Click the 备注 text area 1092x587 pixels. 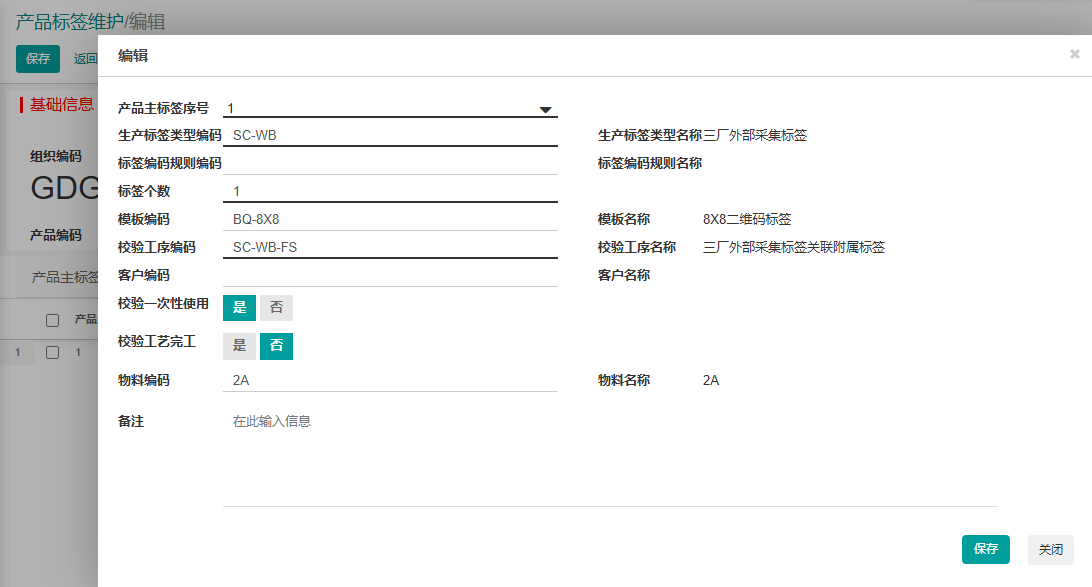point(610,457)
